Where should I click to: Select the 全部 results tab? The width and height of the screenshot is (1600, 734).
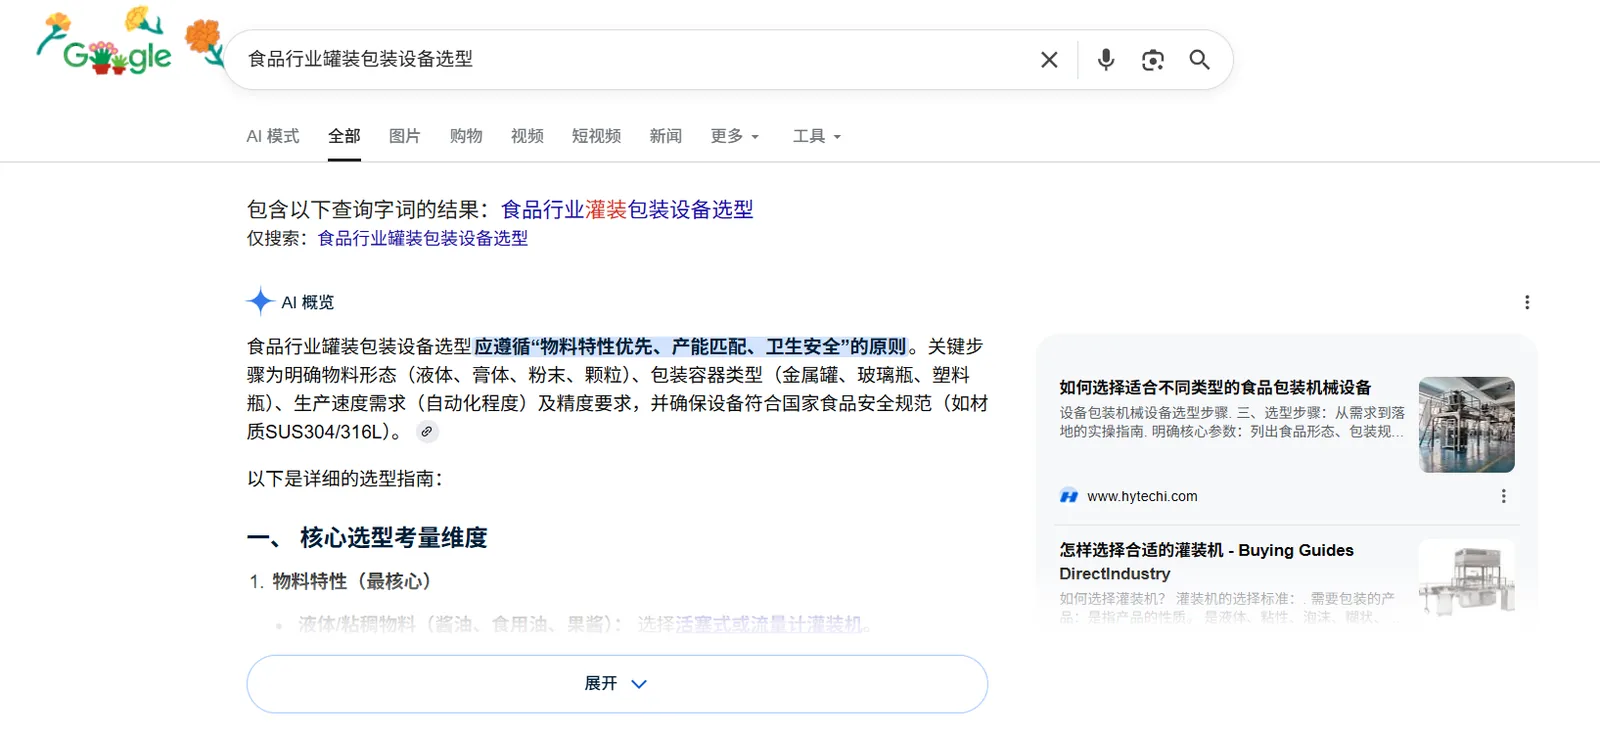[x=344, y=136]
